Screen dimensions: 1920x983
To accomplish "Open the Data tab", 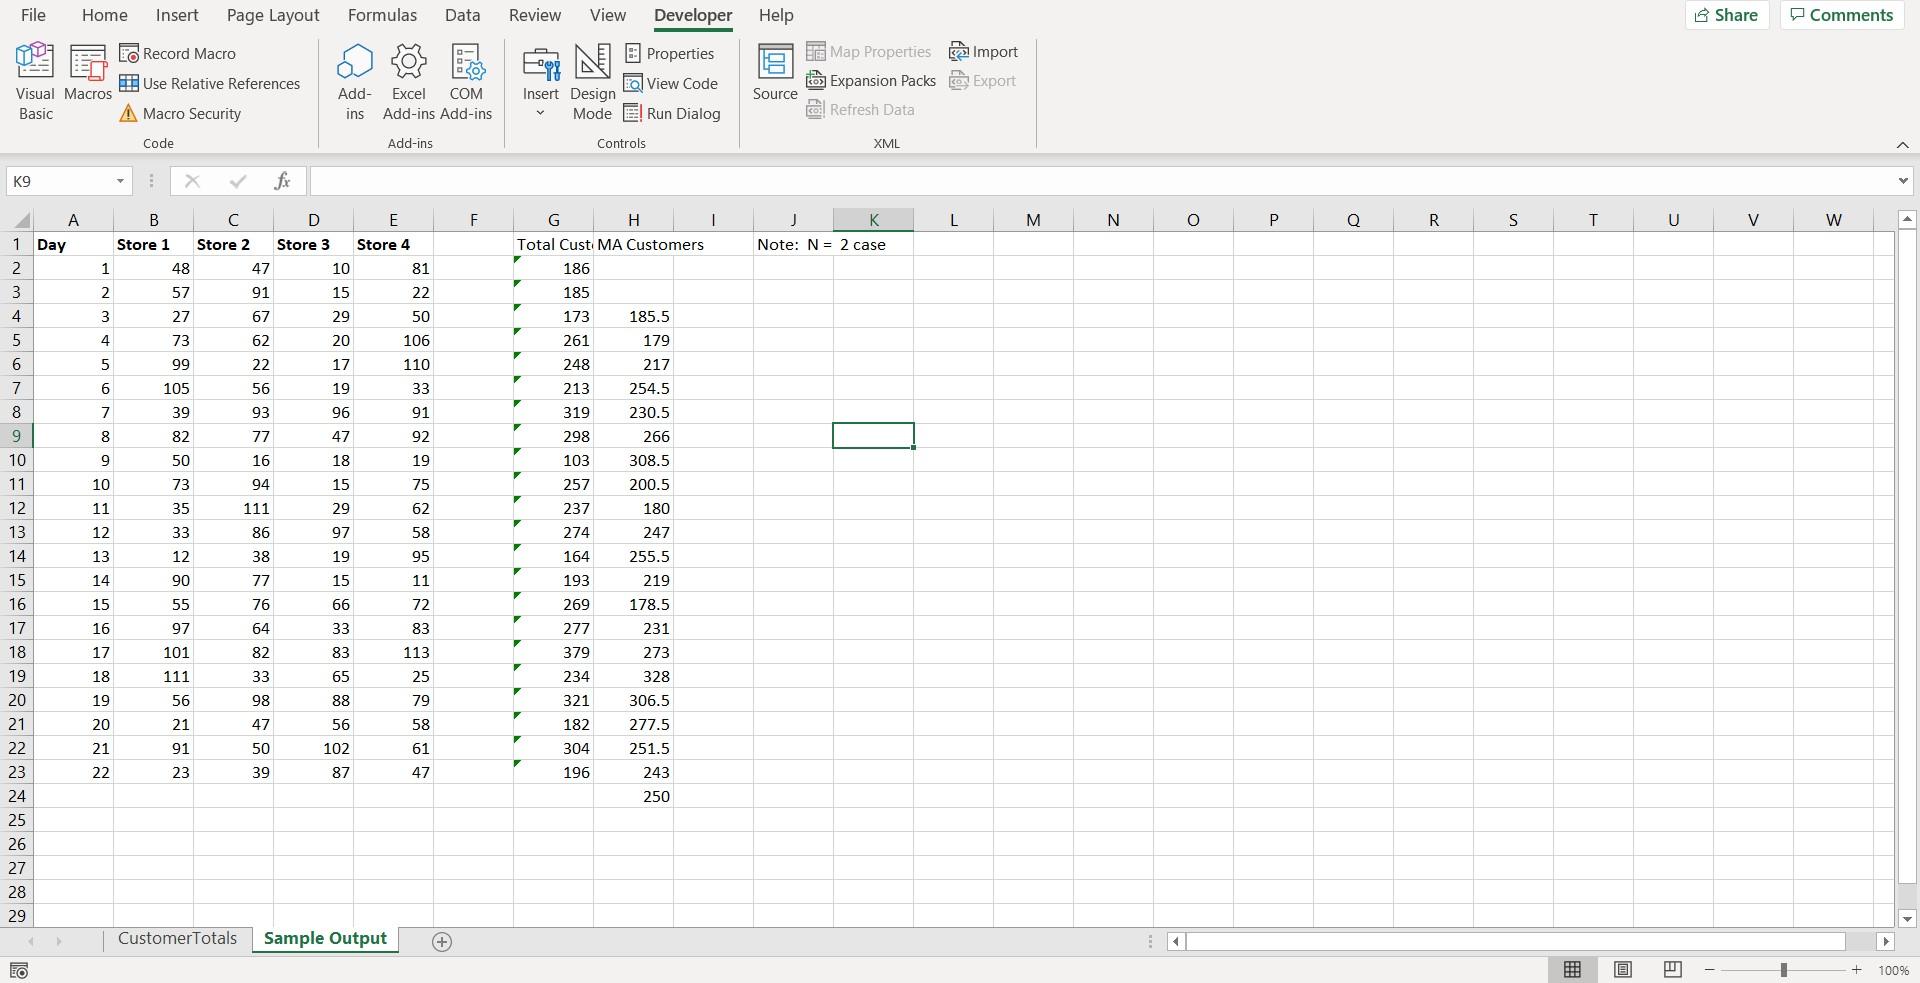I will click(462, 15).
